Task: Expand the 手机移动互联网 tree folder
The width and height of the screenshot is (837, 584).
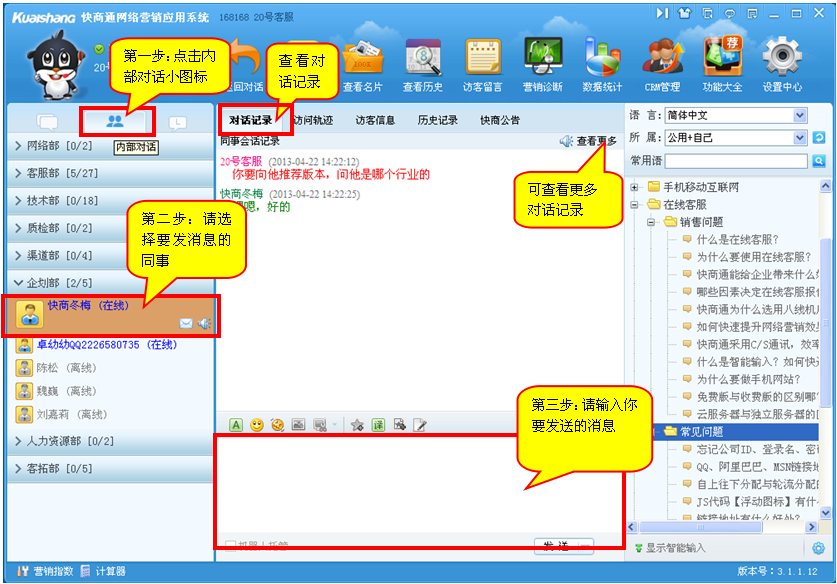Action: click(635, 187)
